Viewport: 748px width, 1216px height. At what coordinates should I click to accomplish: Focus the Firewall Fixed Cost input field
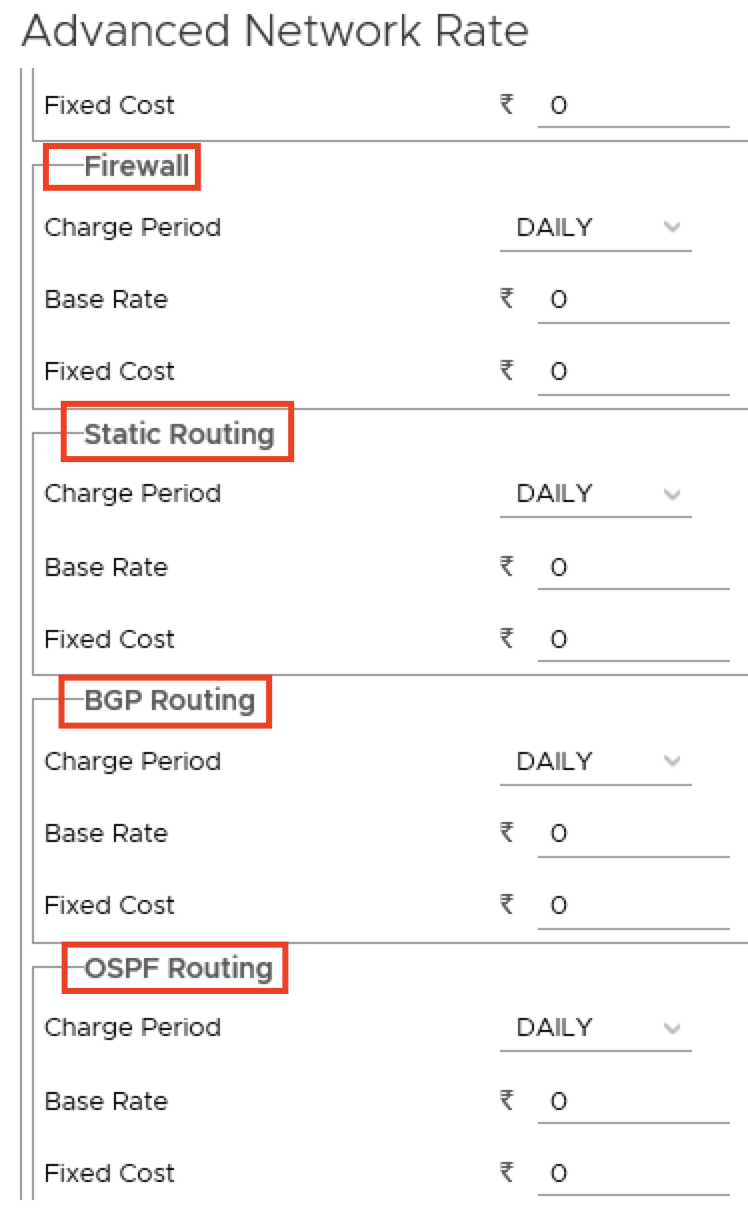633,372
